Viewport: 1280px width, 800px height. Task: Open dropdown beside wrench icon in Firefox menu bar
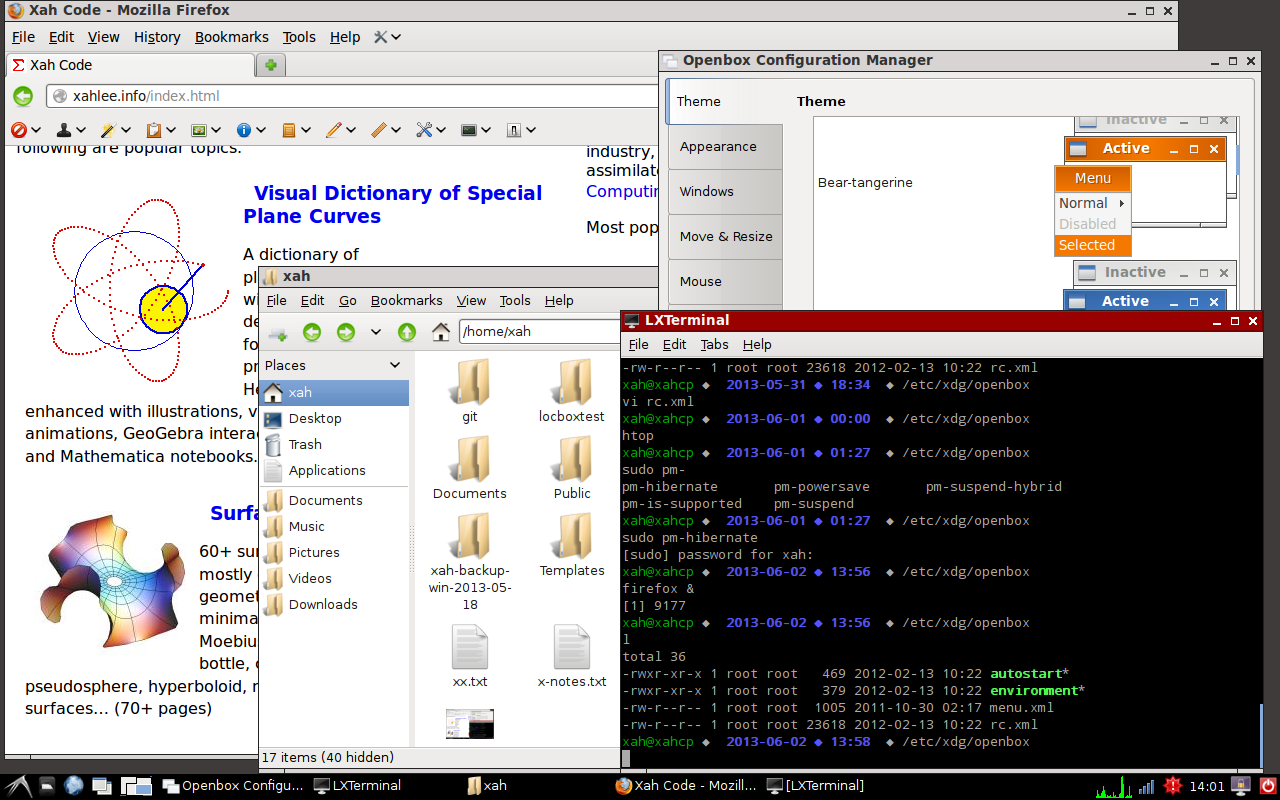[396, 37]
